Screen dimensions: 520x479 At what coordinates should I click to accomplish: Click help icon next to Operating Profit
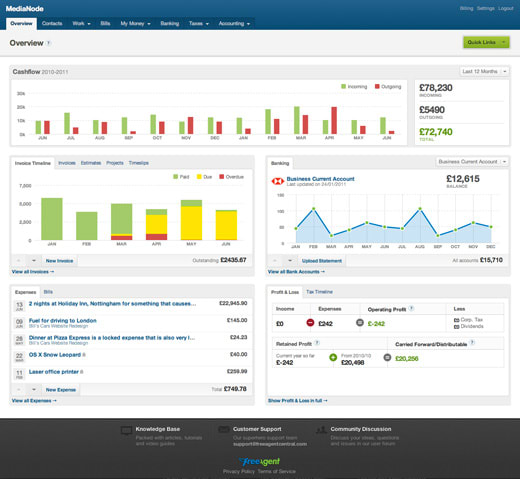pos(411,309)
